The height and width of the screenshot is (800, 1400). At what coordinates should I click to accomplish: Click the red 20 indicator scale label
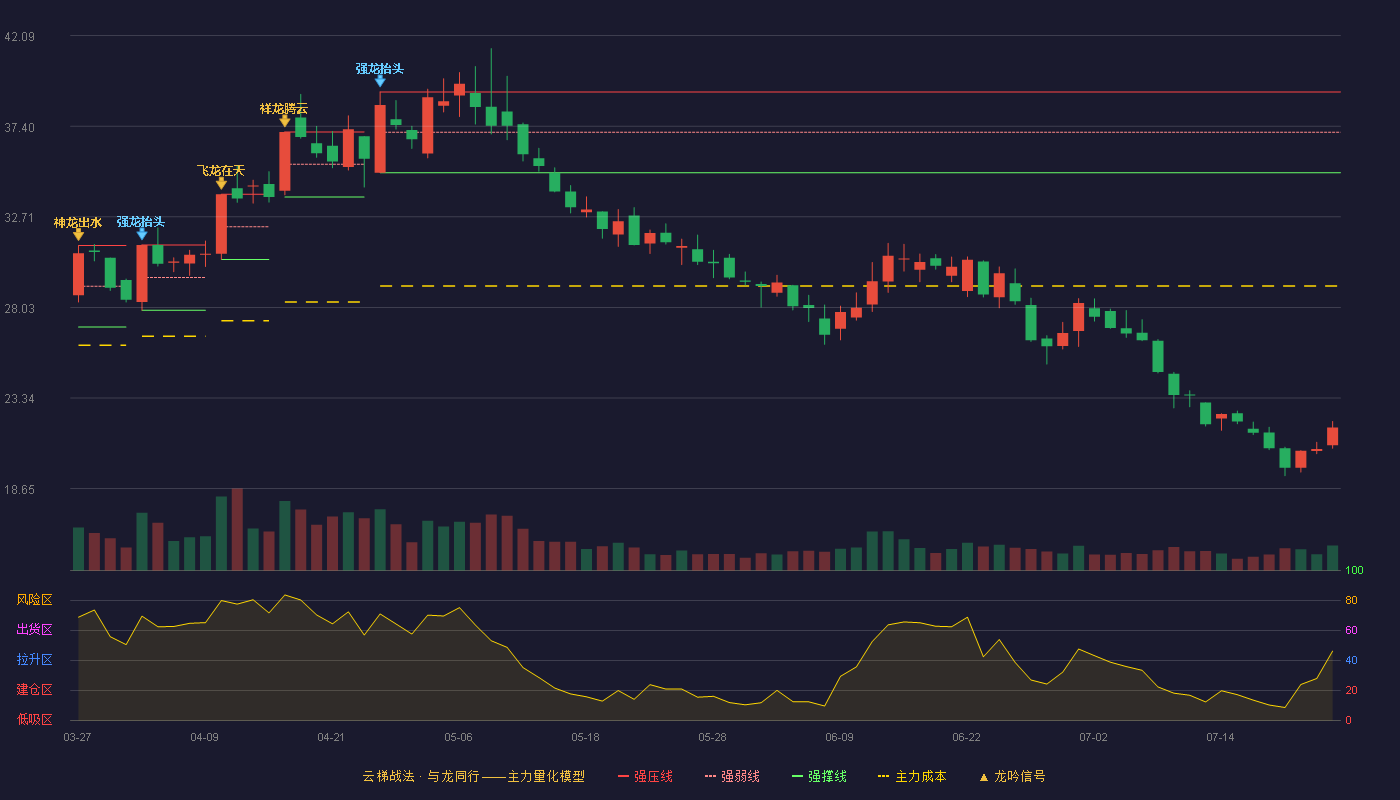[1351, 690]
